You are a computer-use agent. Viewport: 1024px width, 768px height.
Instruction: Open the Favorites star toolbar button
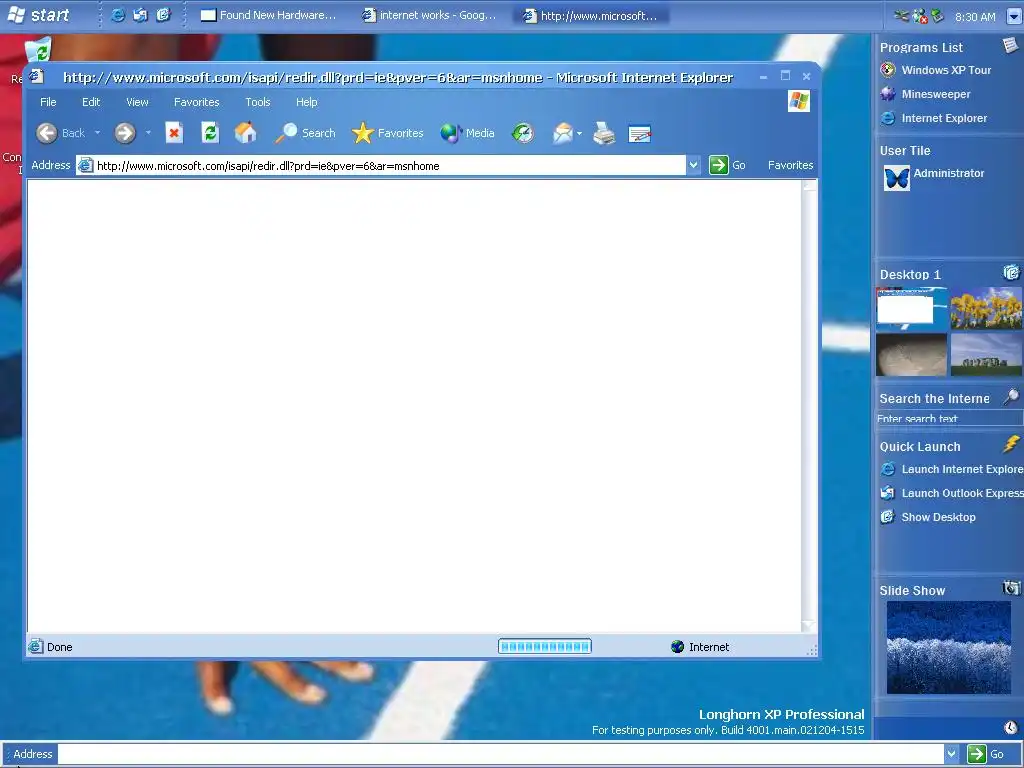[x=387, y=133]
